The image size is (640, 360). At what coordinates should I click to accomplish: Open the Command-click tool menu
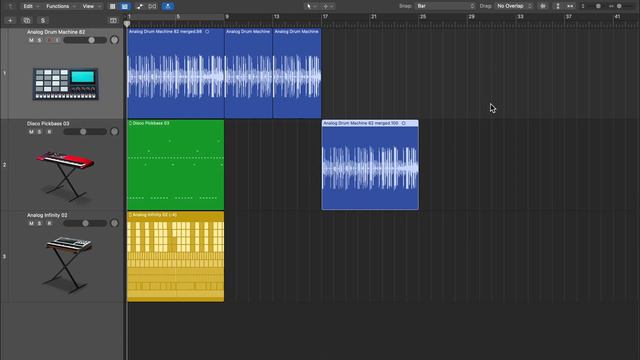328,6
